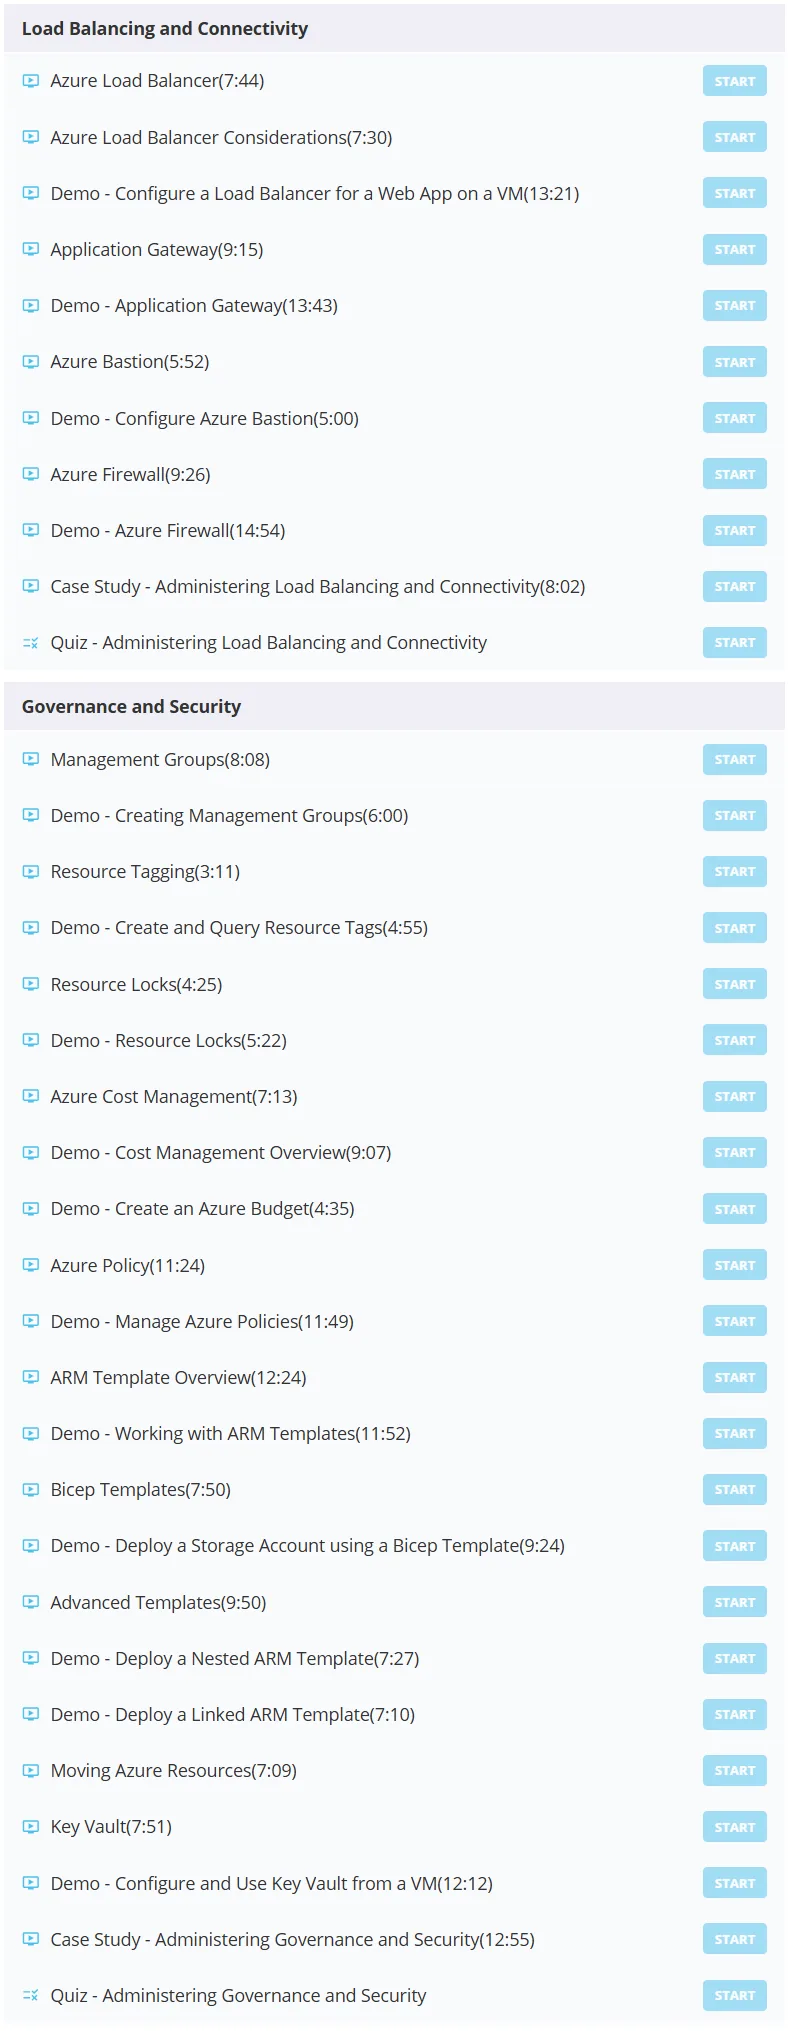Open Demo - Configure and Use Key Vault title

pos(272,1884)
